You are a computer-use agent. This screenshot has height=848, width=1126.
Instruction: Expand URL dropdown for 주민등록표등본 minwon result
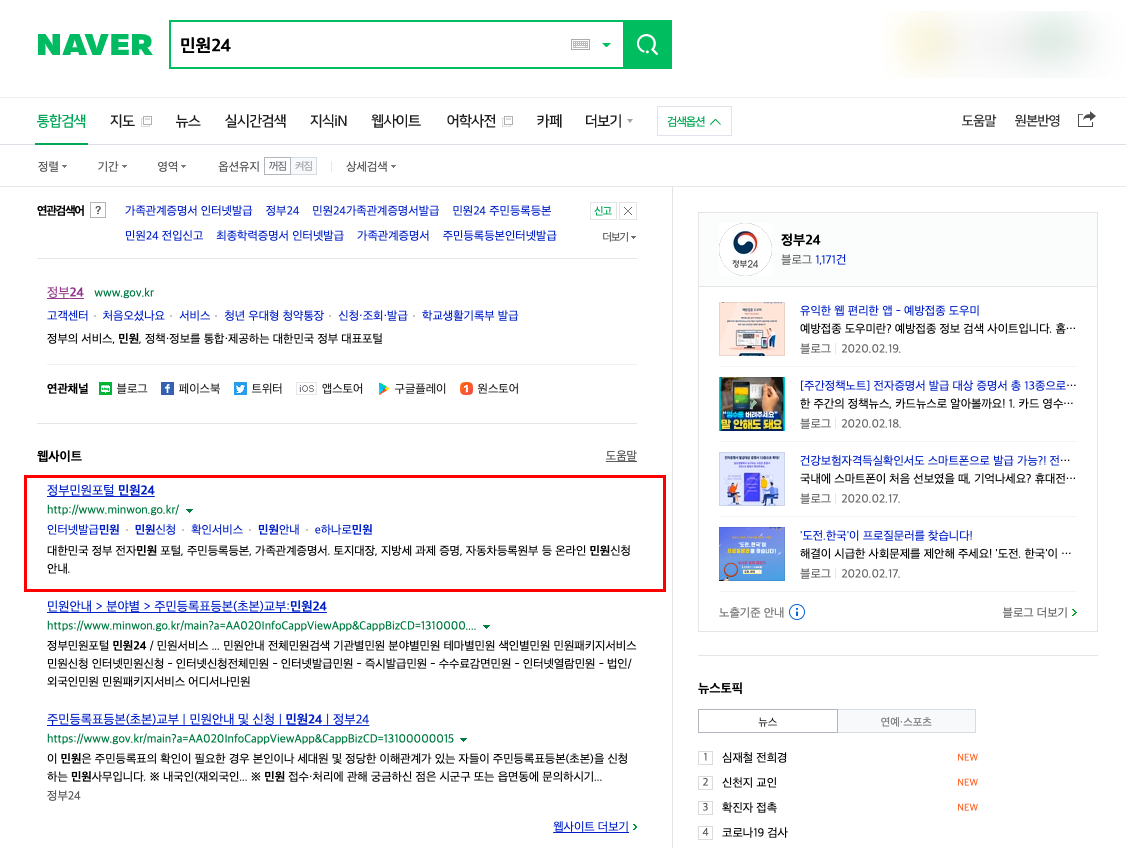[486, 627]
